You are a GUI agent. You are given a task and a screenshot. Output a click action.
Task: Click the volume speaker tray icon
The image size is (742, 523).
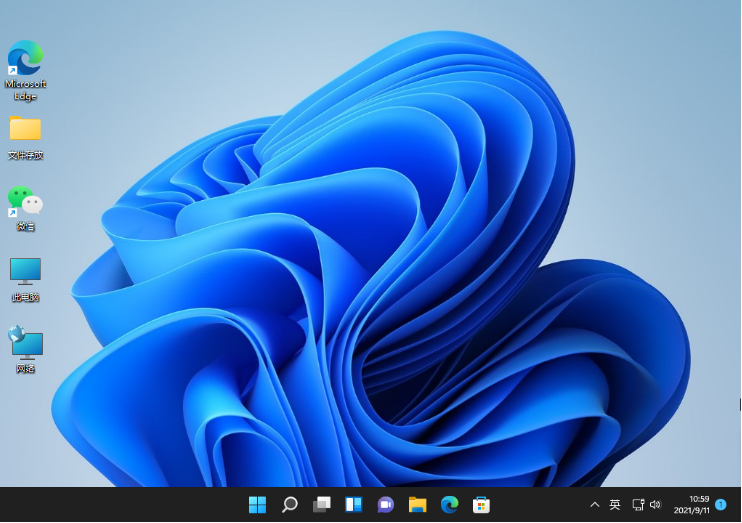point(656,505)
